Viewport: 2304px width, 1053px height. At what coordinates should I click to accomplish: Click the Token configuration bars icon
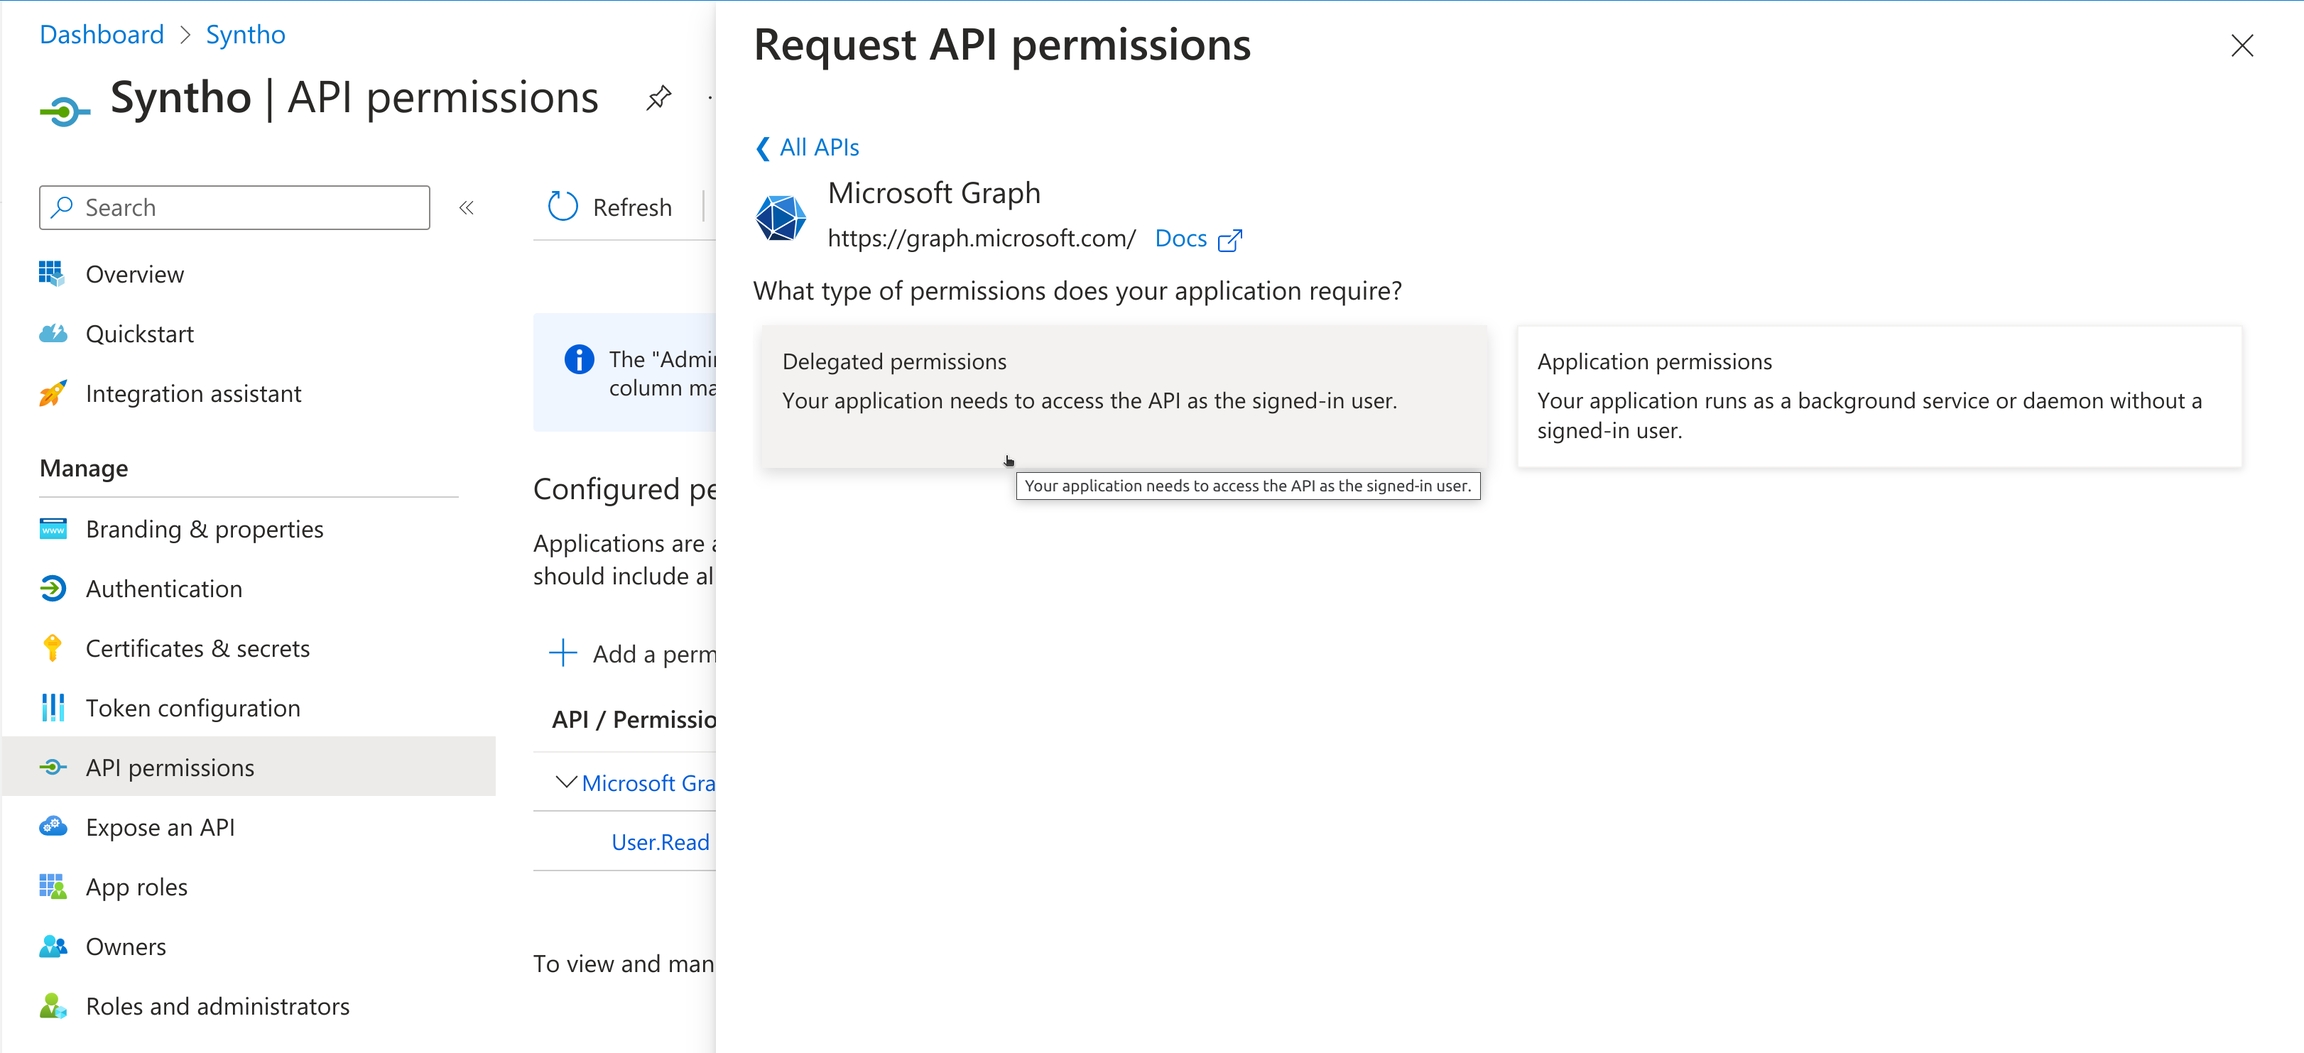[x=53, y=708]
